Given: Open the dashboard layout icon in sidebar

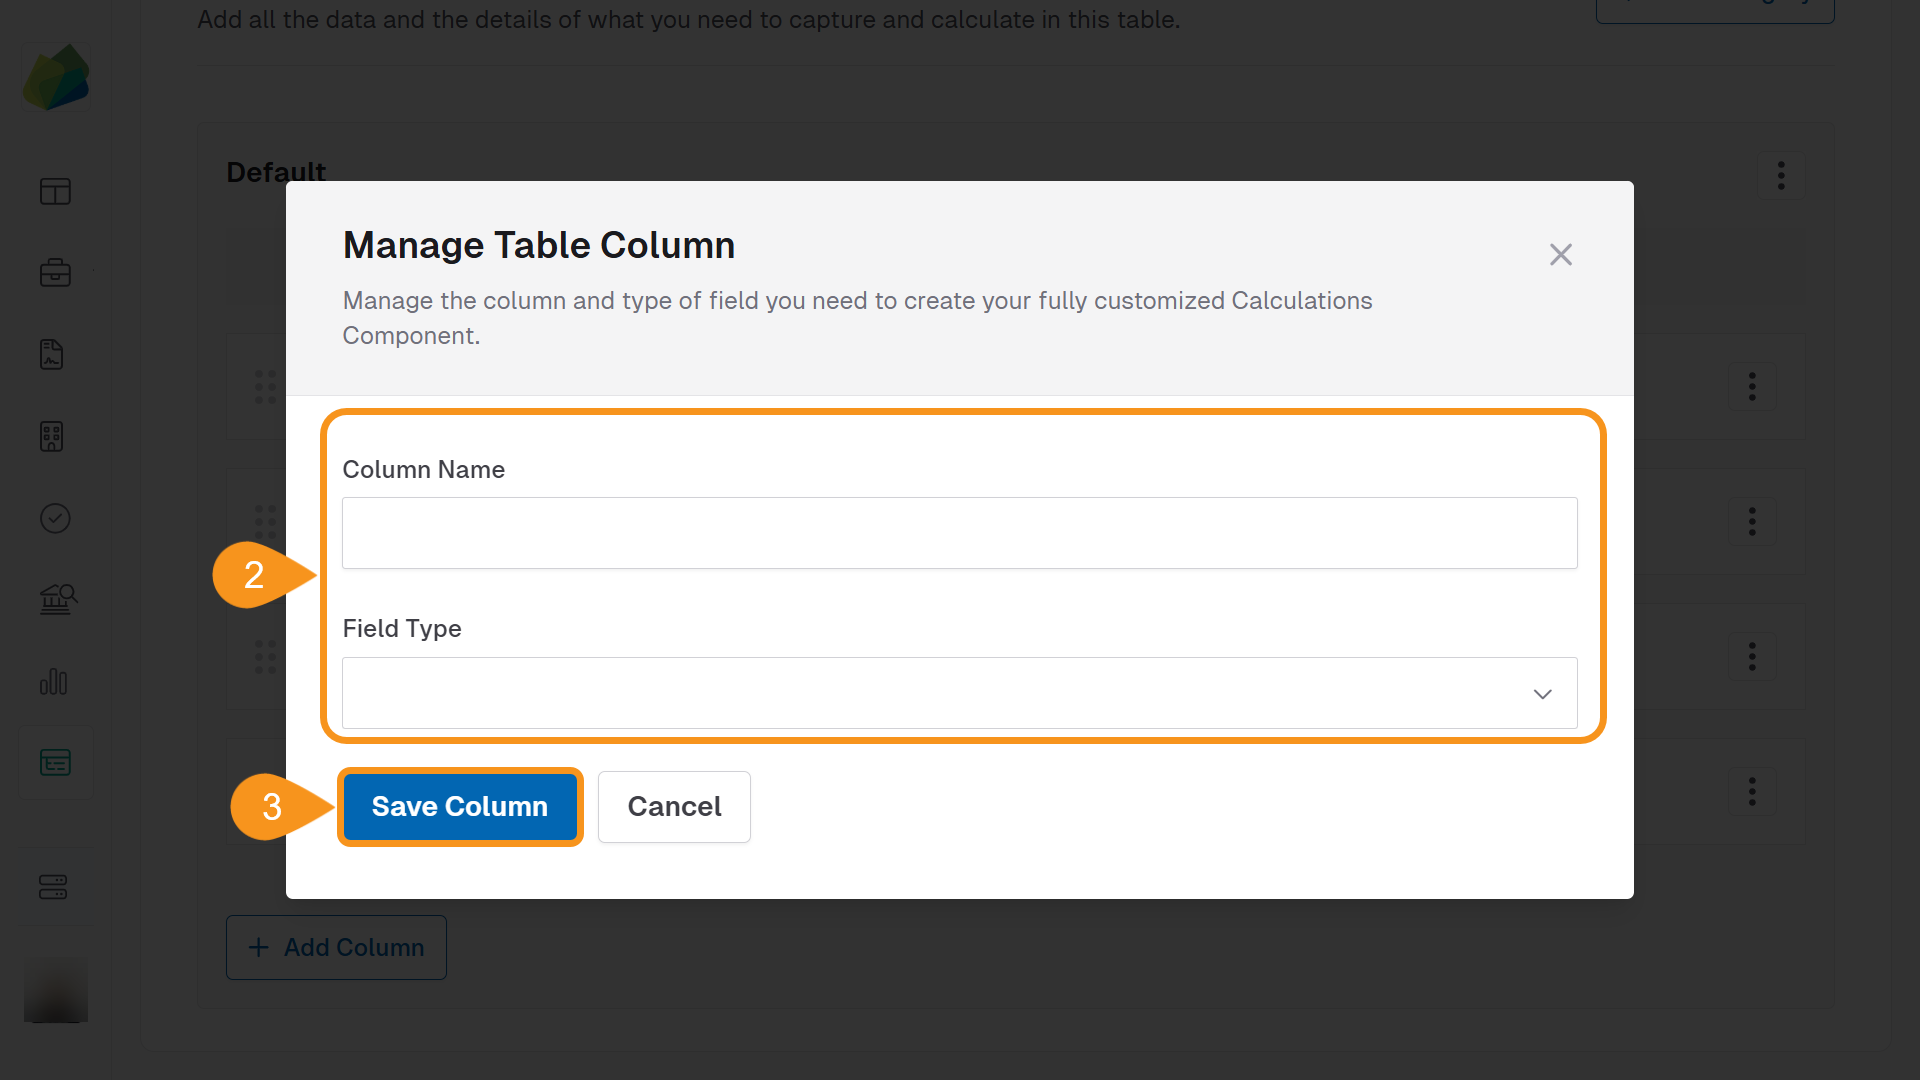Looking at the screenshot, I should point(55,191).
